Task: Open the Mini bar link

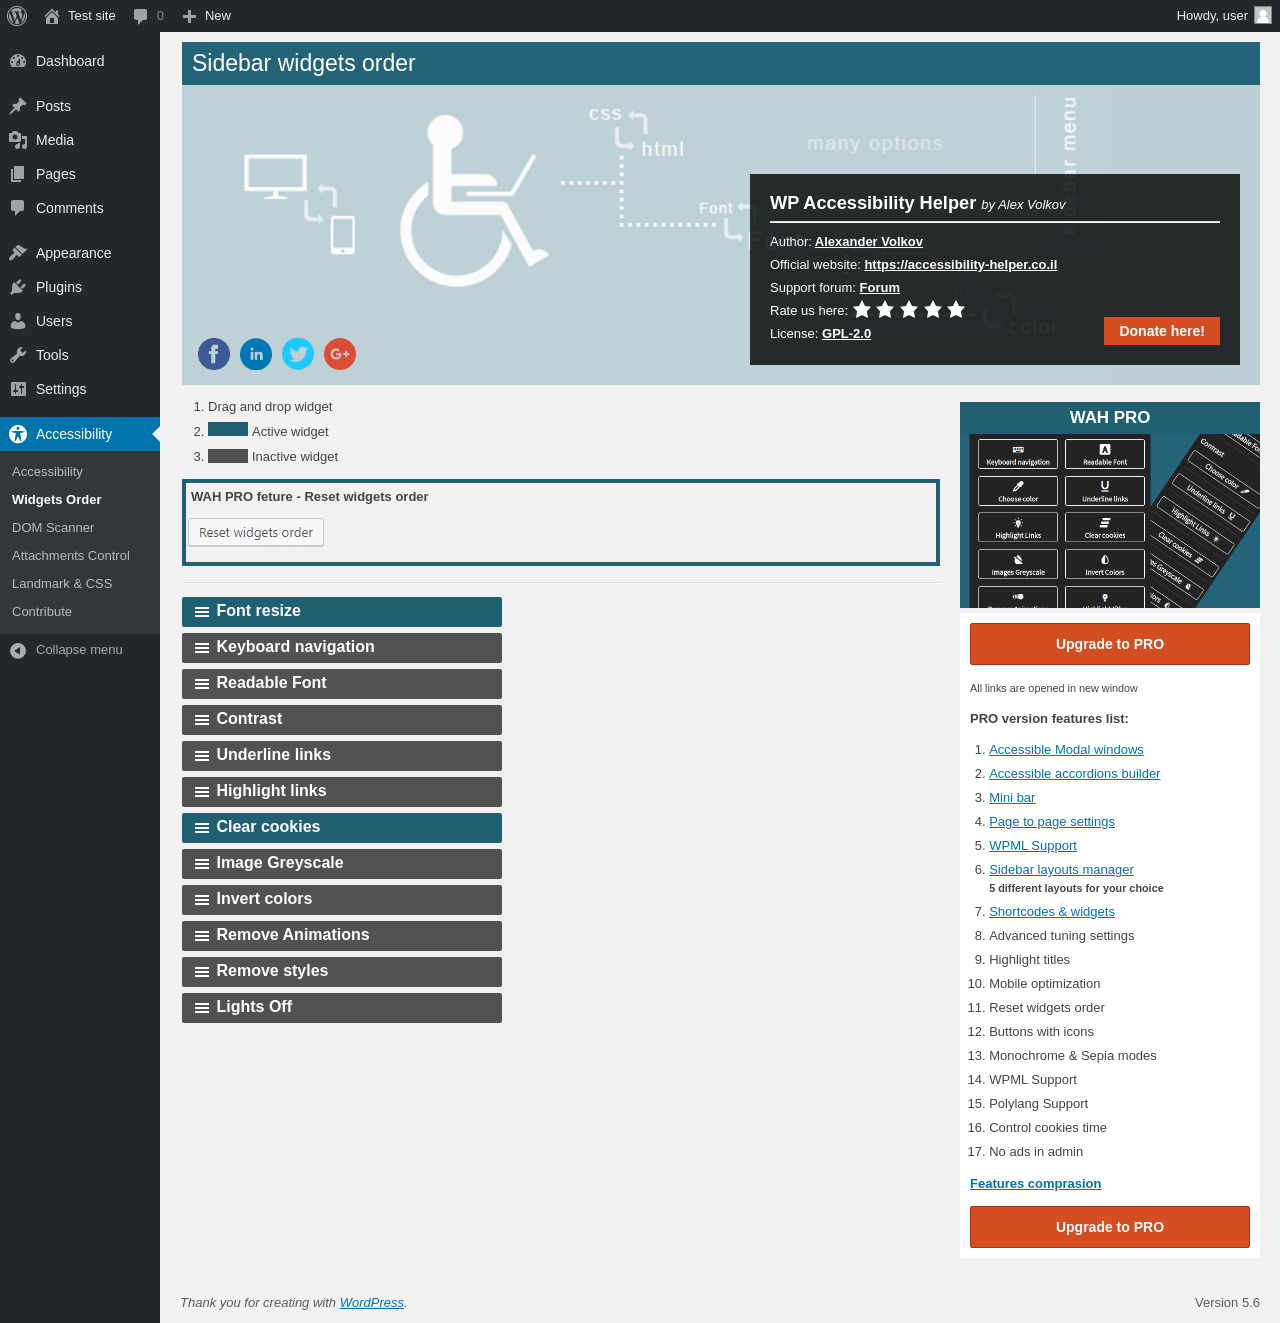Action: tap(1012, 798)
